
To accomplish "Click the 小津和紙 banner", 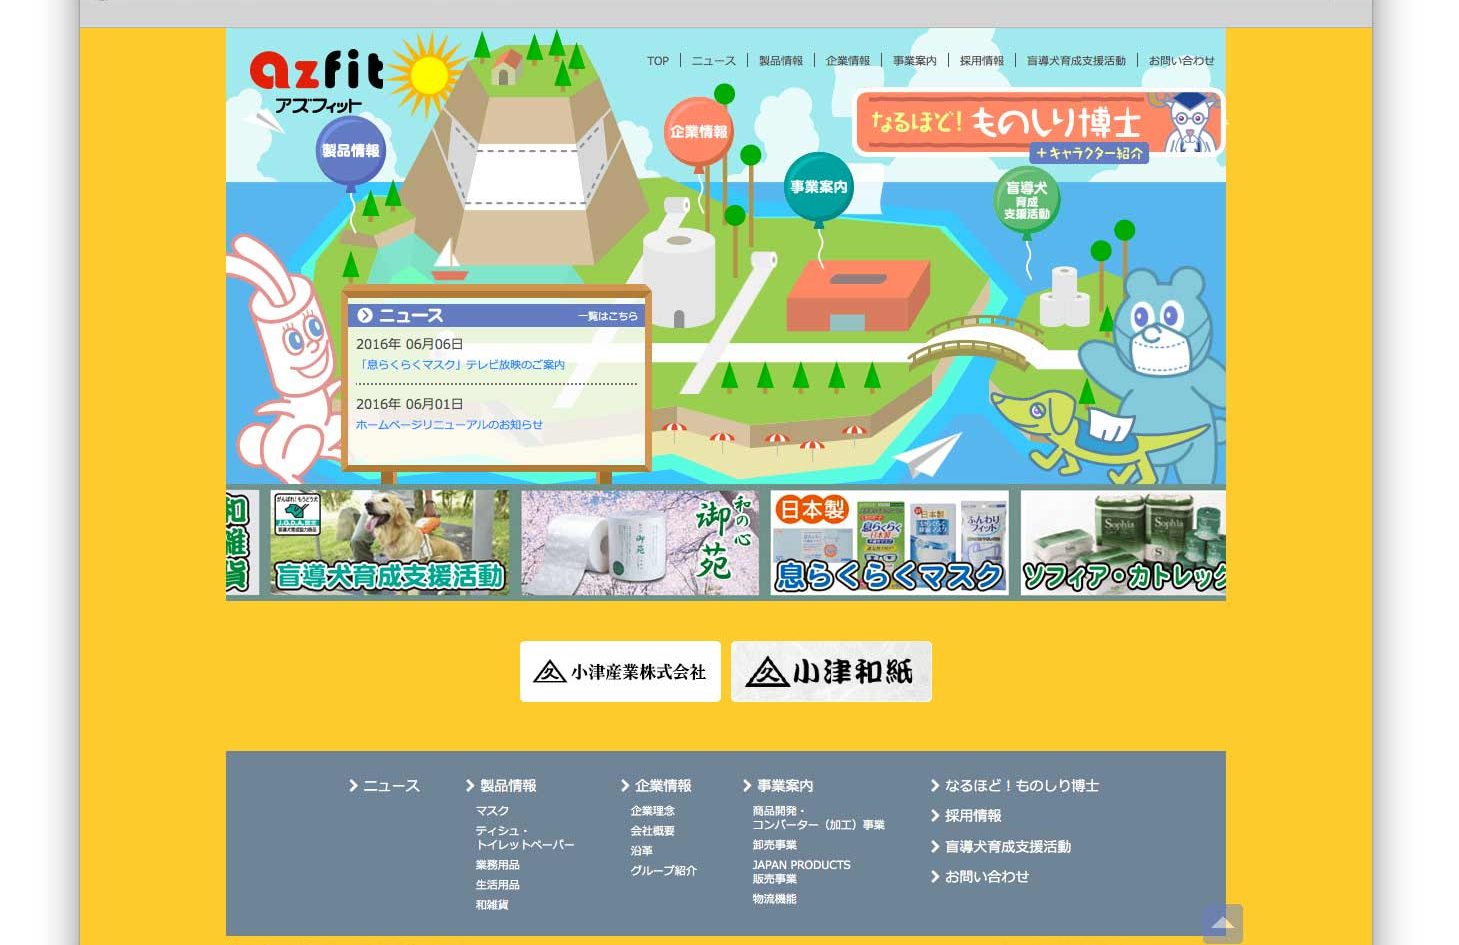I will click(x=831, y=672).
